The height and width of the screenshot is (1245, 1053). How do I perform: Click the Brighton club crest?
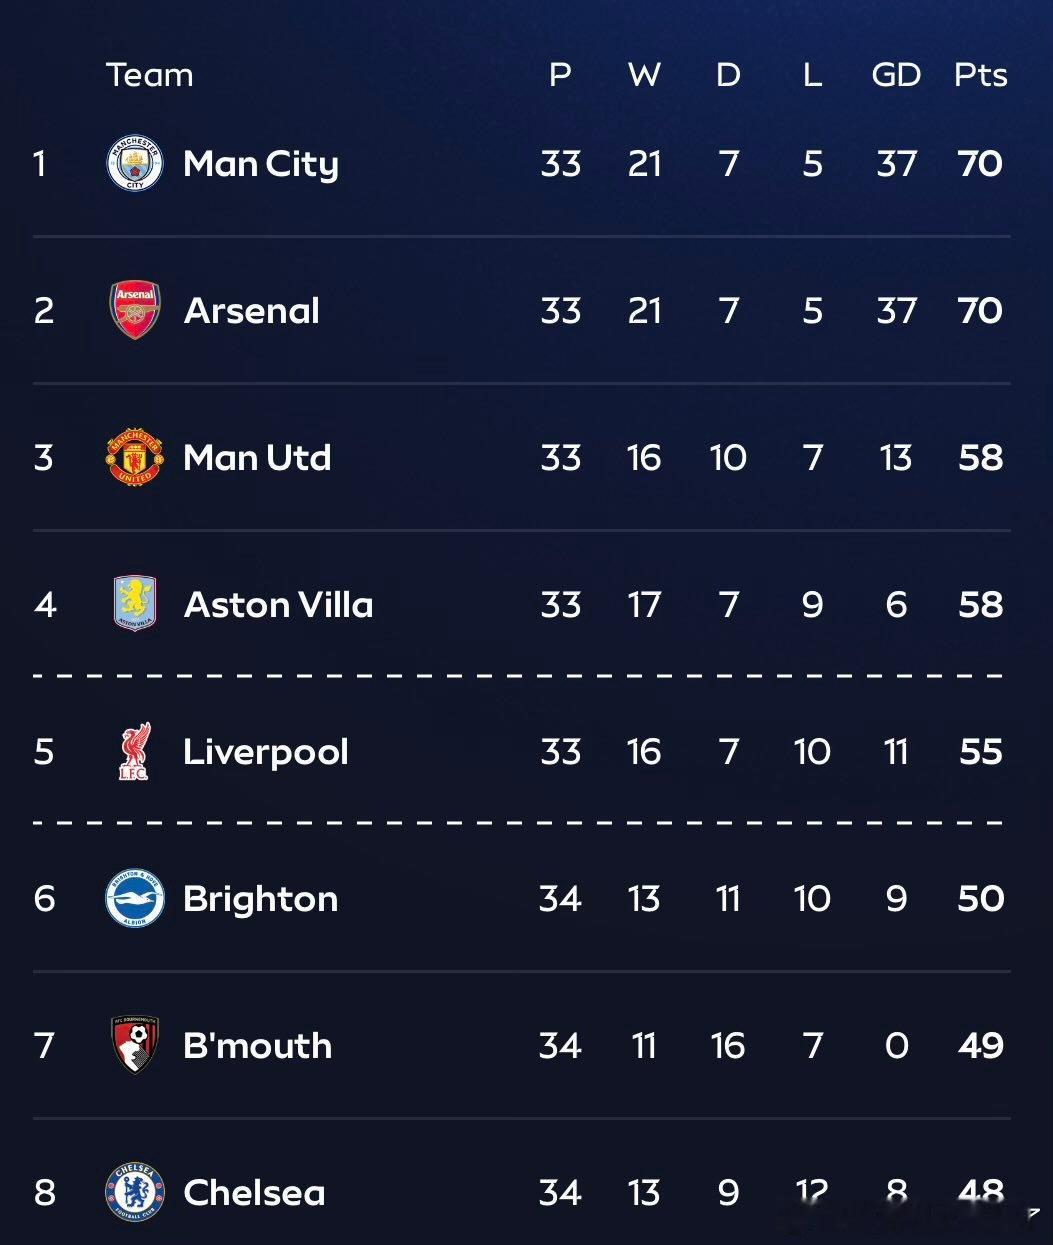click(x=135, y=898)
